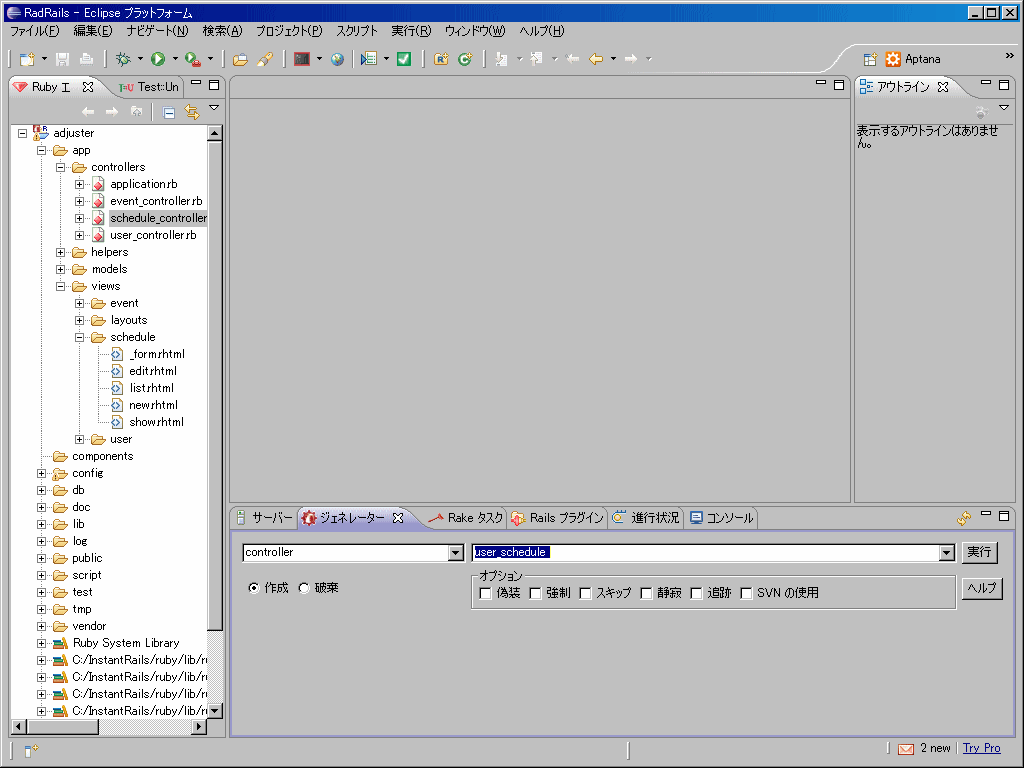
Task: Open the web browser icon in toolbar
Action: click(335, 59)
